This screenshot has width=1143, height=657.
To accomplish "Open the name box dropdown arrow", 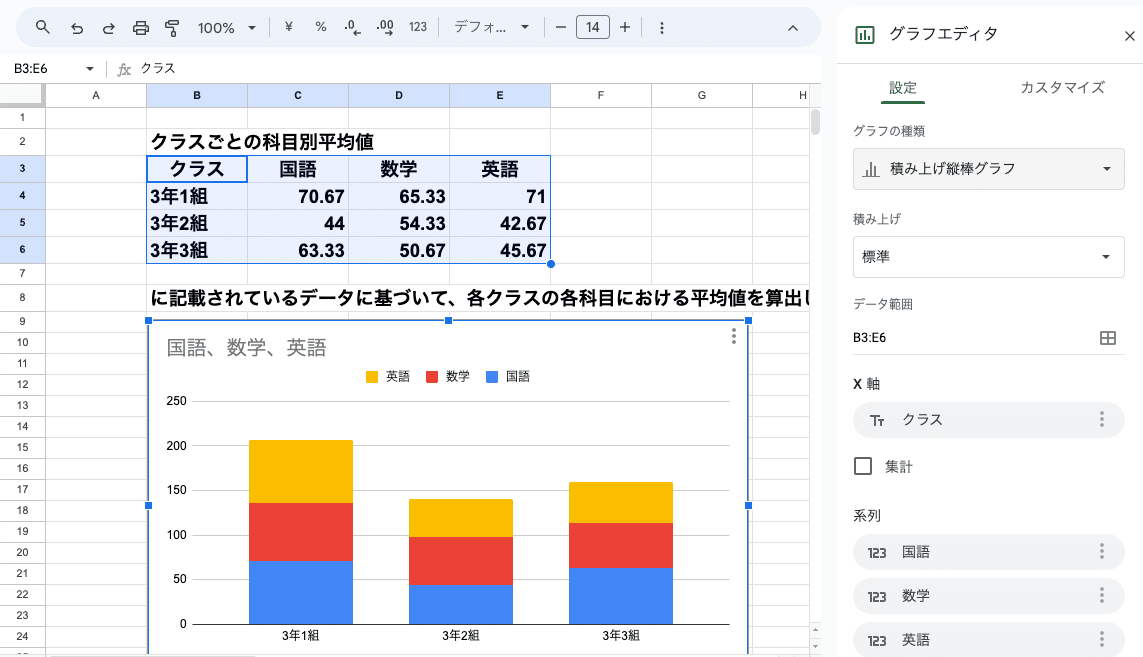I will (90, 69).
